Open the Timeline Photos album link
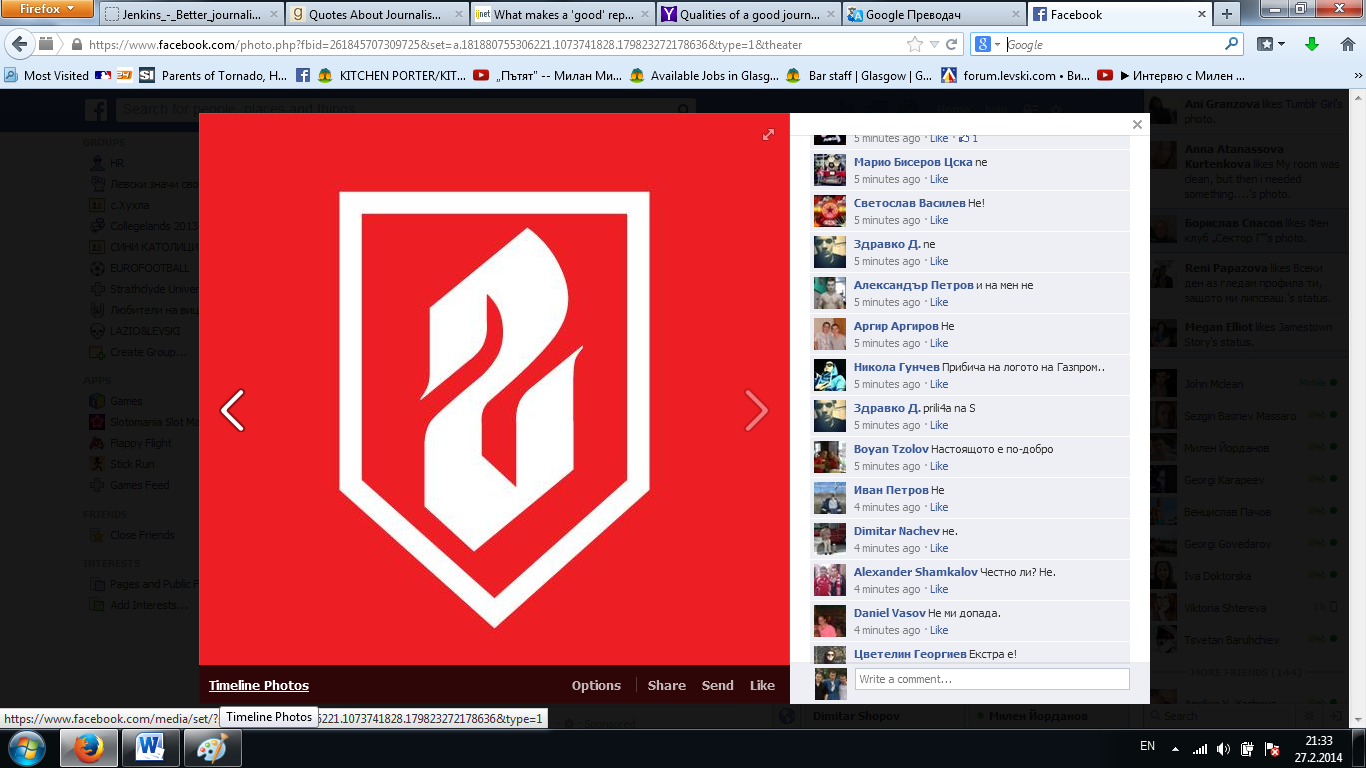This screenshot has width=1366, height=768. pyautogui.click(x=259, y=685)
